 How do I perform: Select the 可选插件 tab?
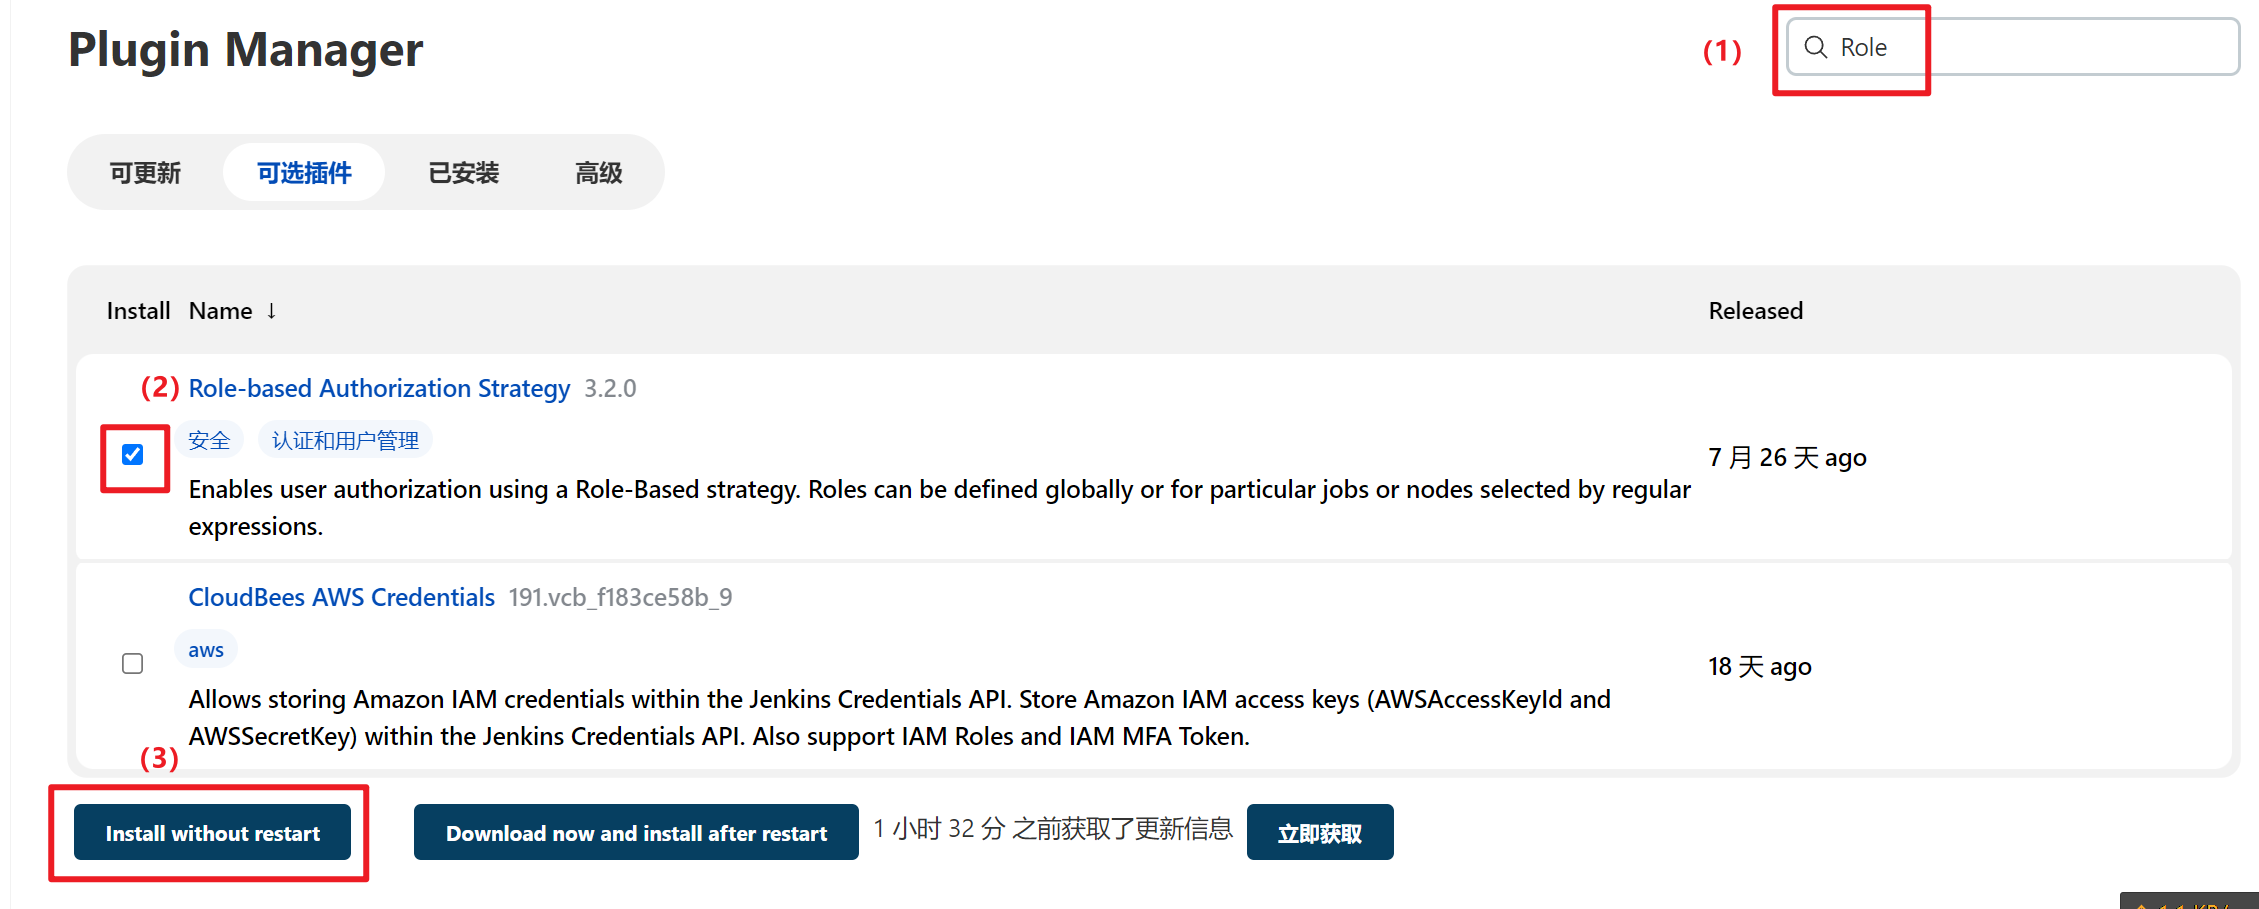(x=304, y=172)
